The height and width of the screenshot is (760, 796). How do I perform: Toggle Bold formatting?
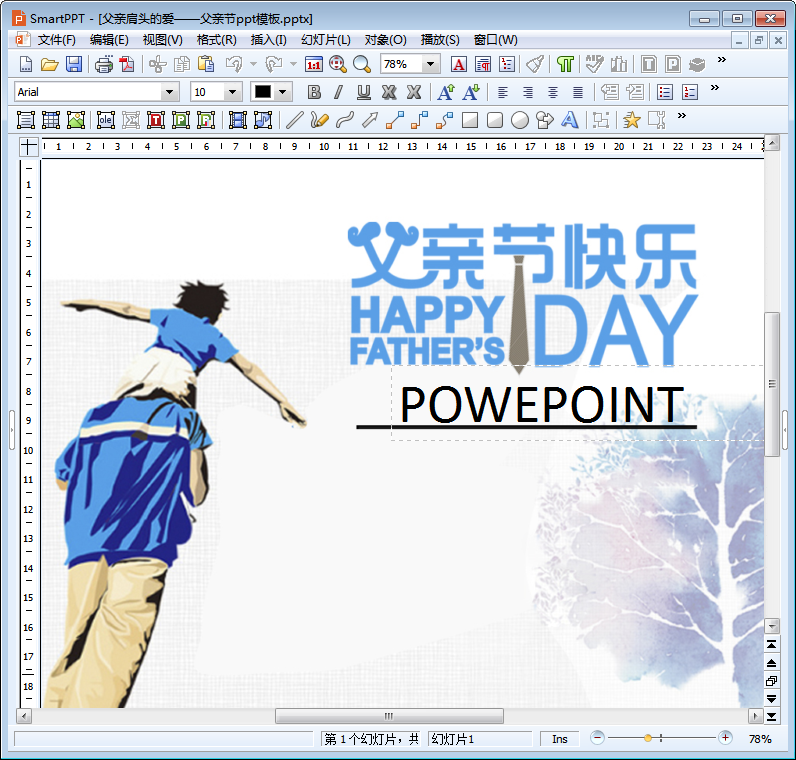314,92
